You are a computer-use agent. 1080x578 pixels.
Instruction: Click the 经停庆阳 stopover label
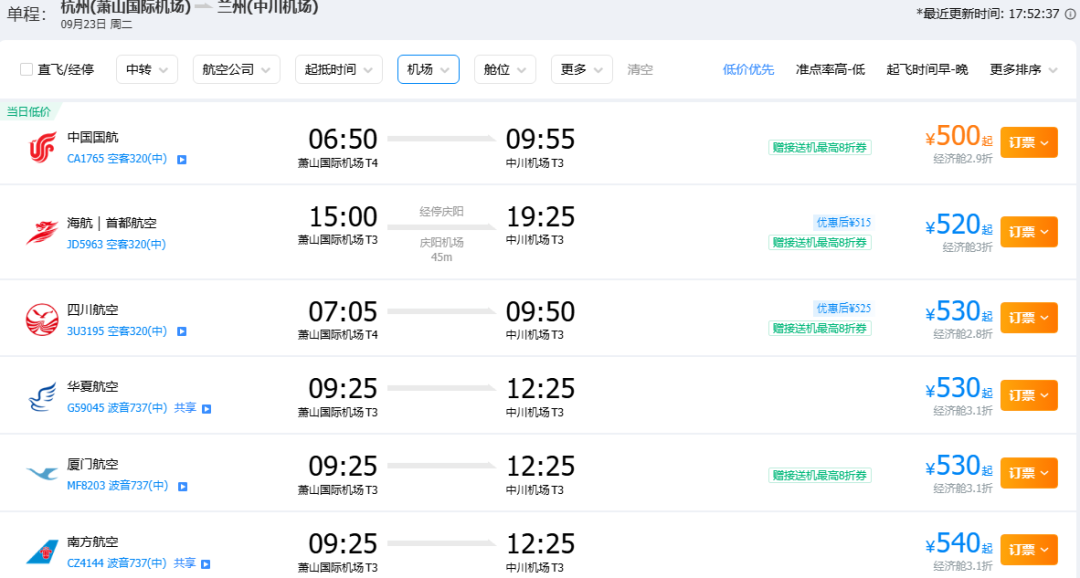point(442,211)
